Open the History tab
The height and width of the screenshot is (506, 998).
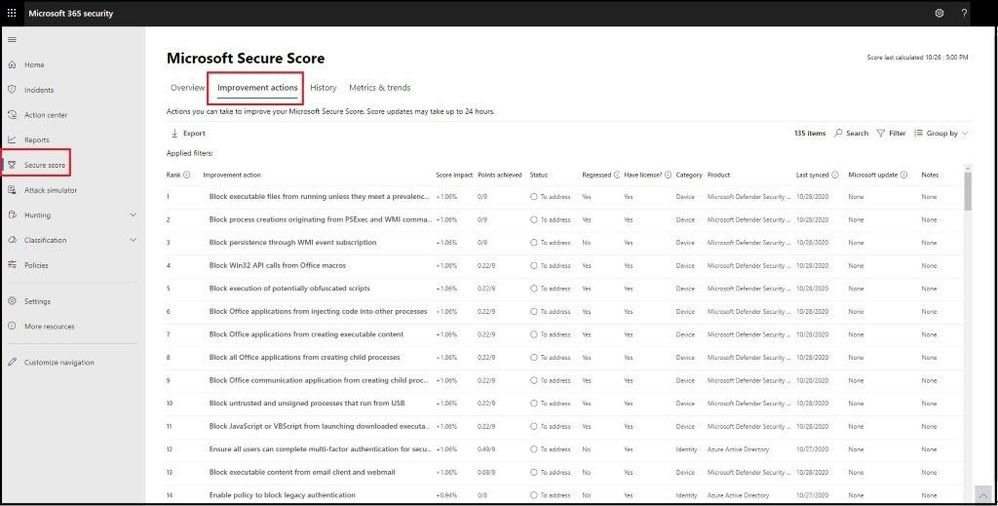pos(323,88)
